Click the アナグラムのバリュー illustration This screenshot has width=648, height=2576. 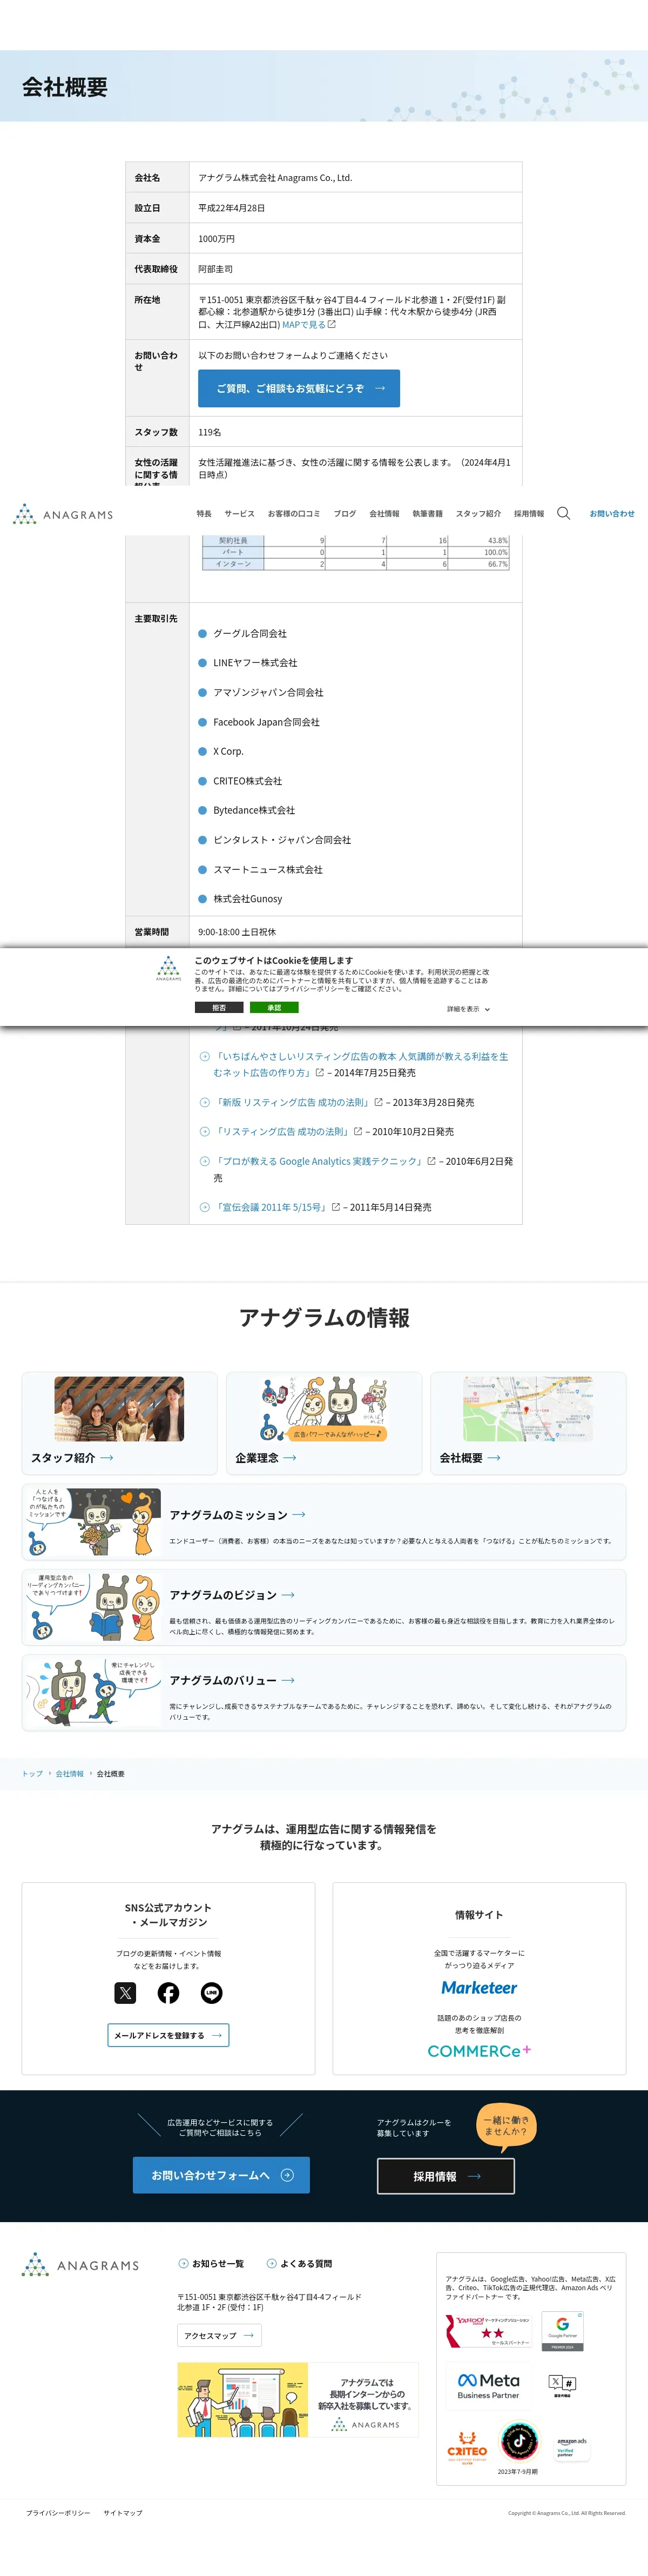click(x=93, y=1692)
